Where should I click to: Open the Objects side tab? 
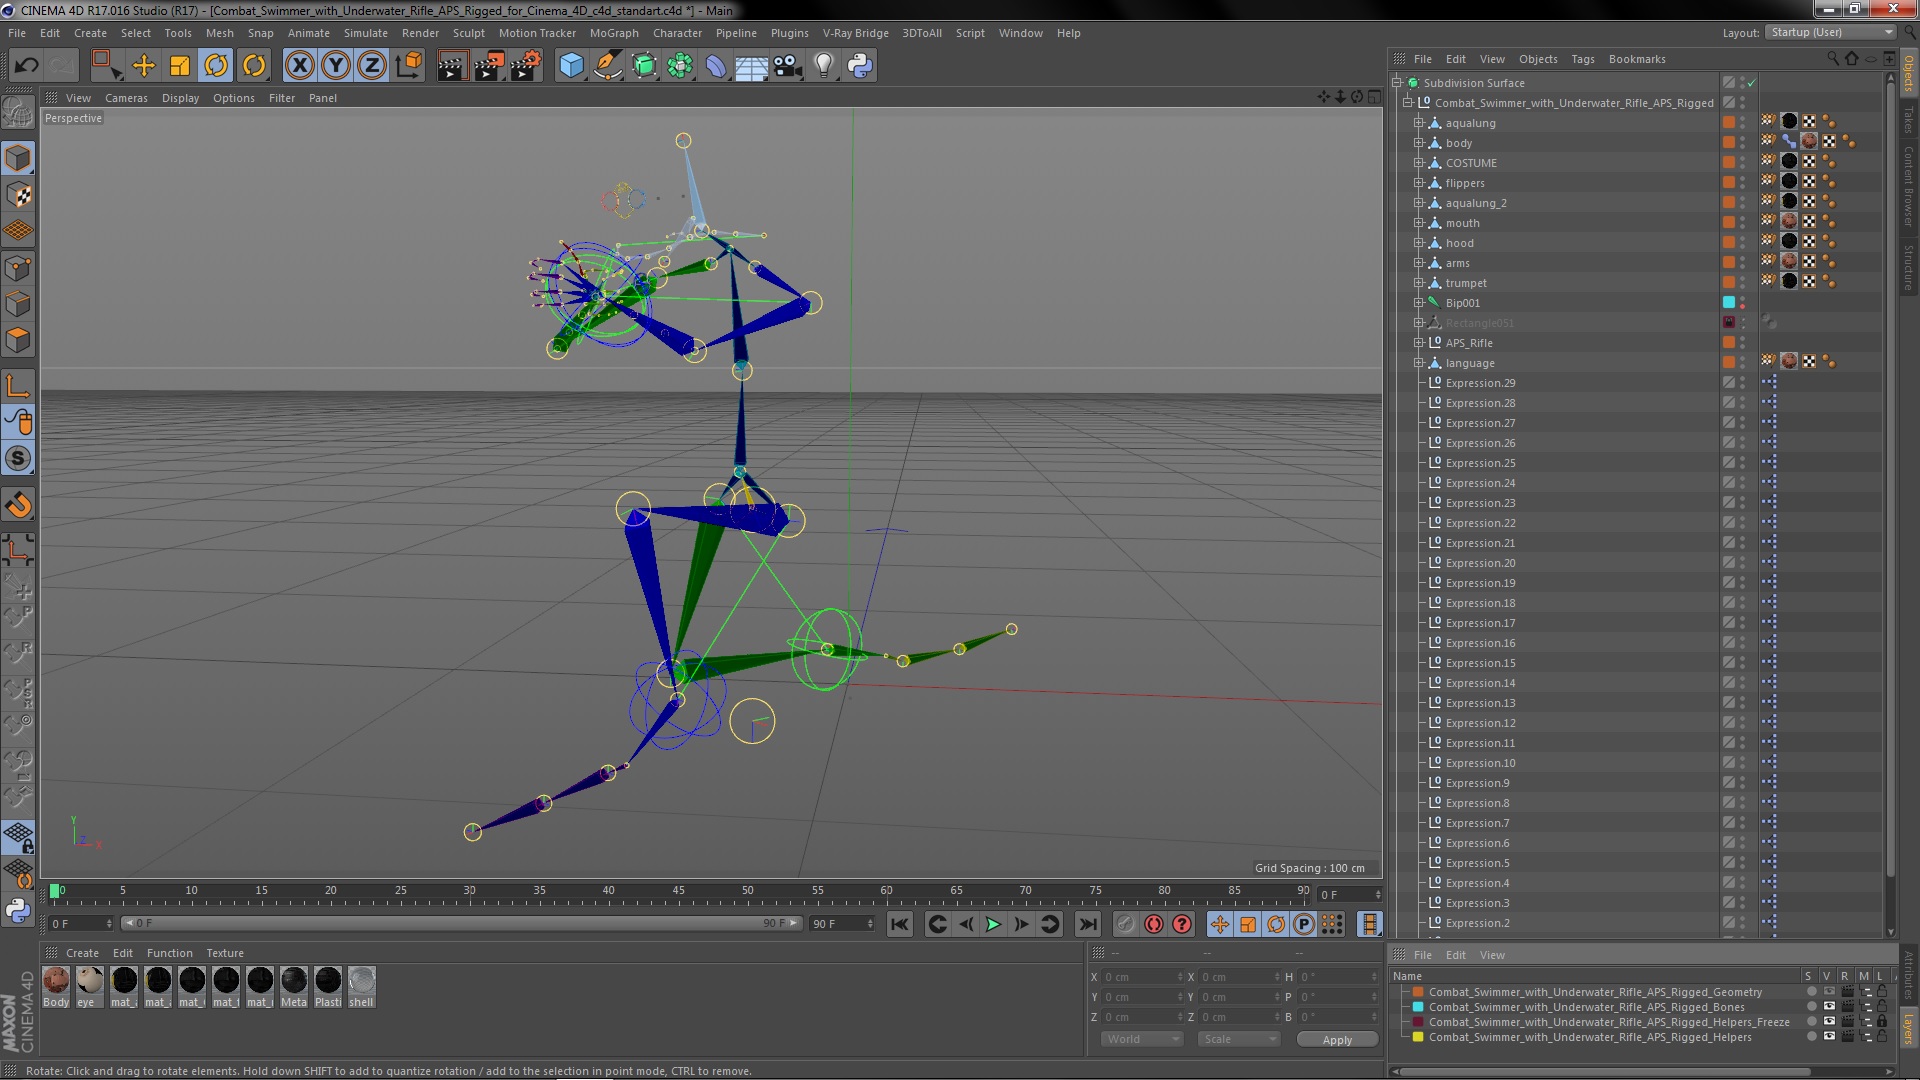pyautogui.click(x=1908, y=74)
